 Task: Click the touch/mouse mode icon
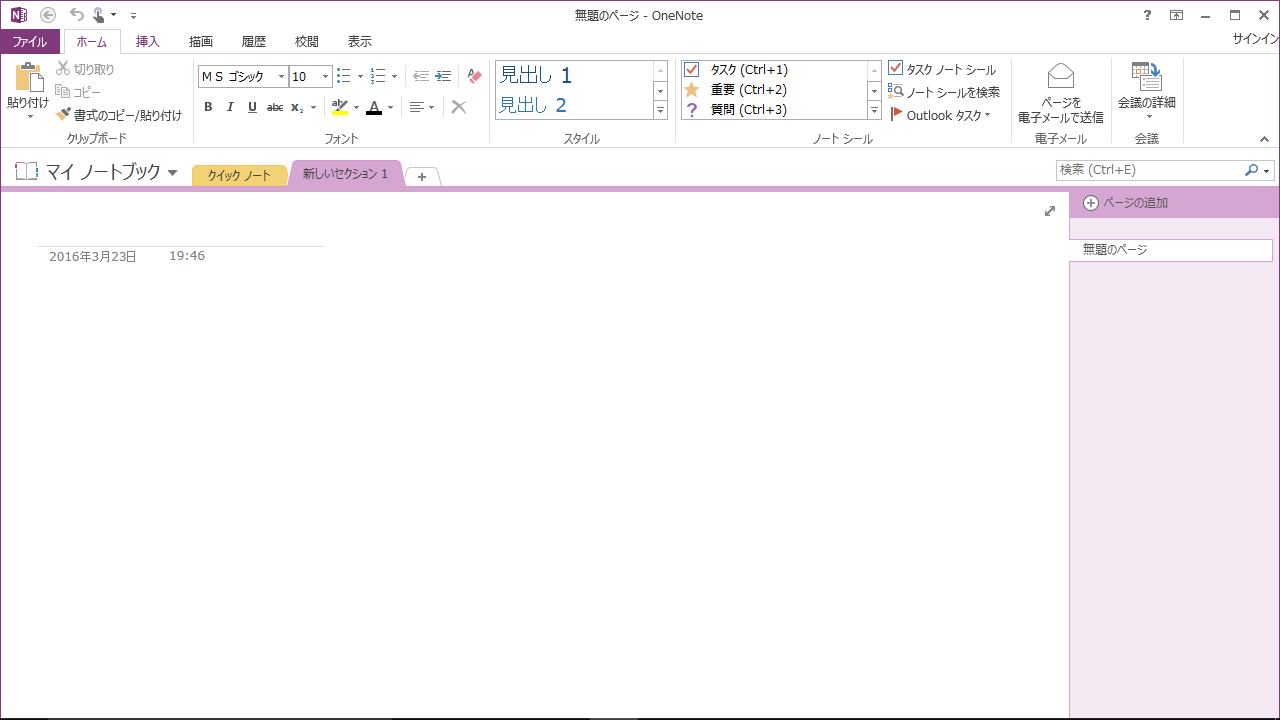point(99,15)
